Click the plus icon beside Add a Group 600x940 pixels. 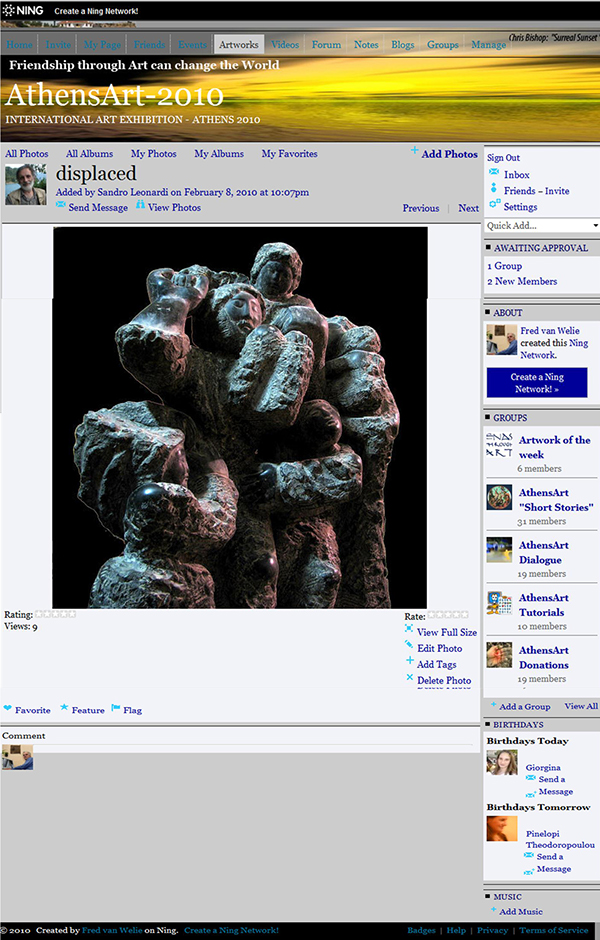click(494, 704)
